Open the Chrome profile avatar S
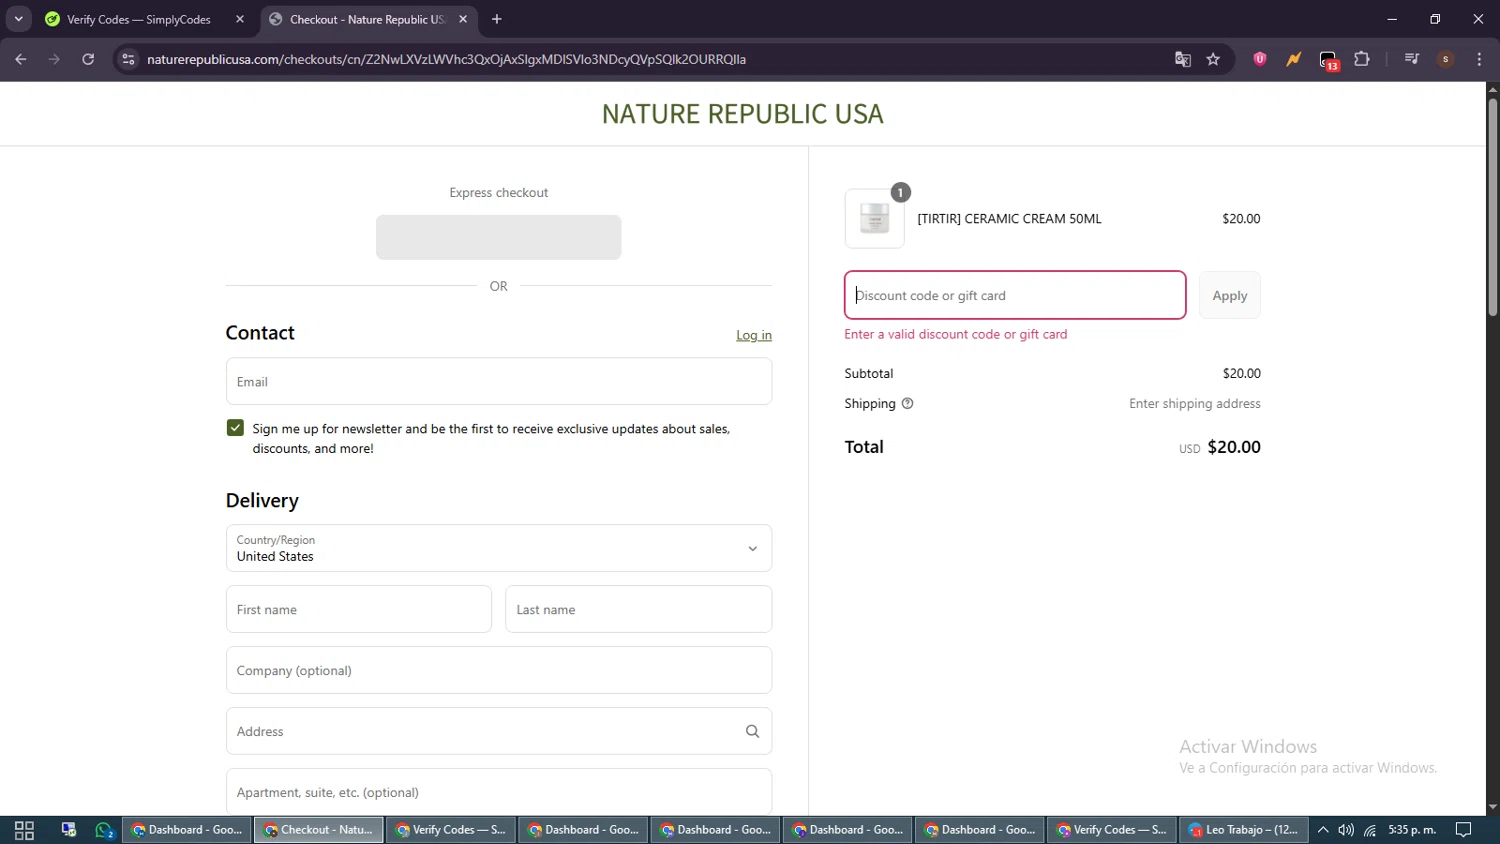Image resolution: width=1500 pixels, height=844 pixels. (1446, 59)
